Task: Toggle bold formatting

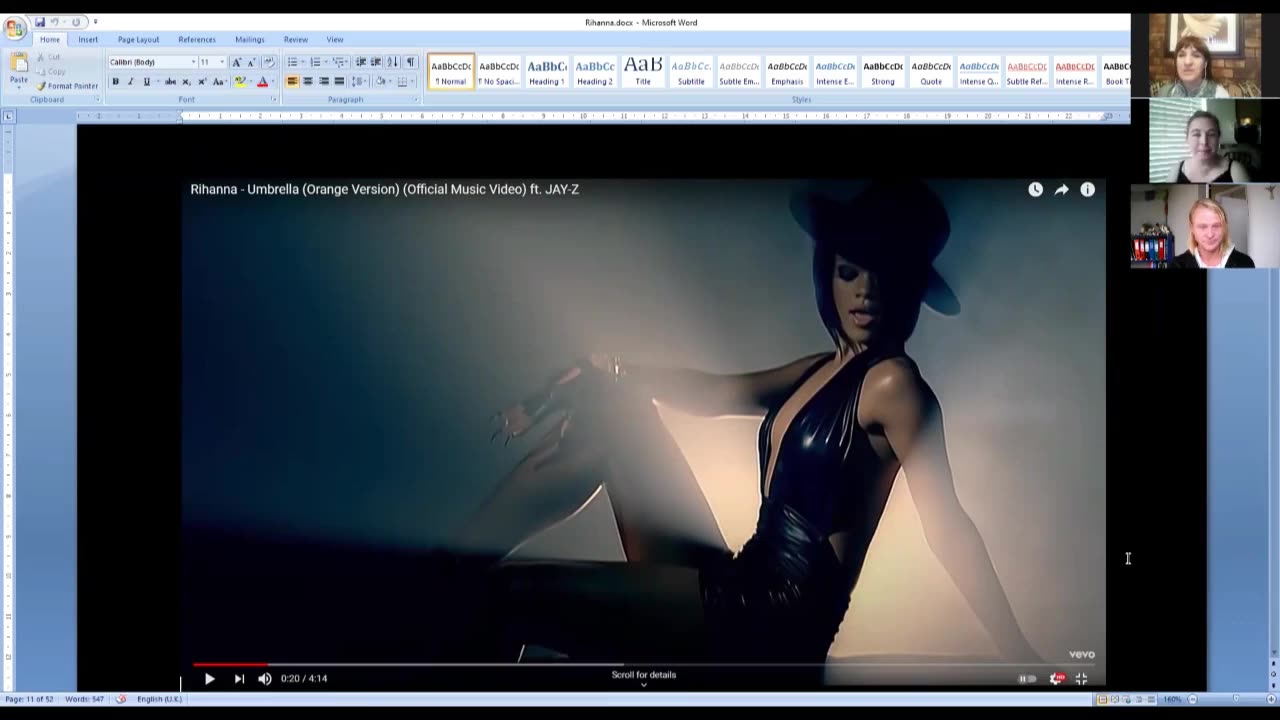Action: tap(115, 82)
